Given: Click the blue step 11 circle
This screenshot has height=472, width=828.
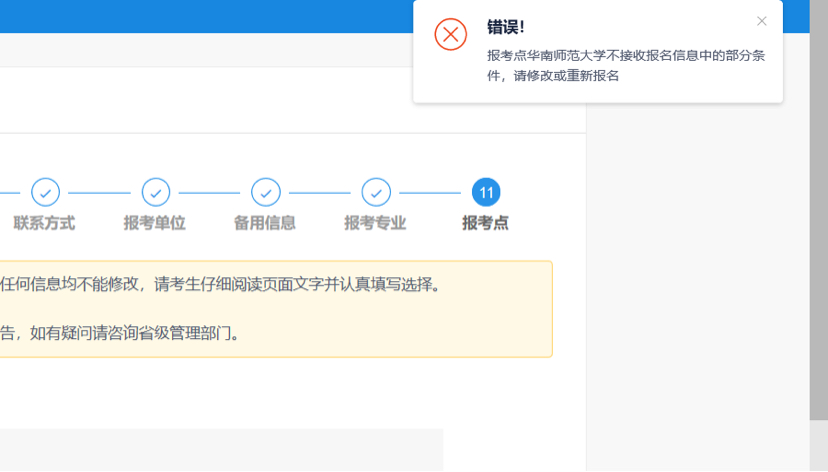Looking at the screenshot, I should point(486,192).
